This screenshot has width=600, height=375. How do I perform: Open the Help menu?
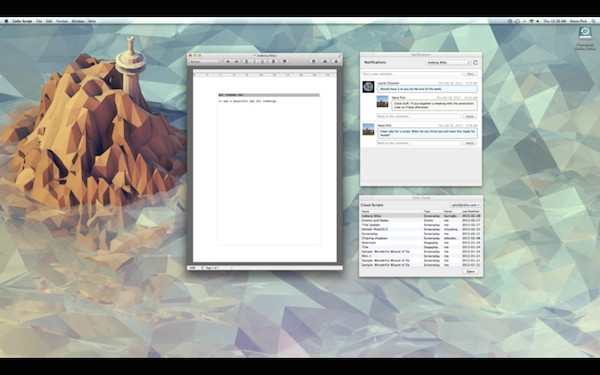point(92,21)
